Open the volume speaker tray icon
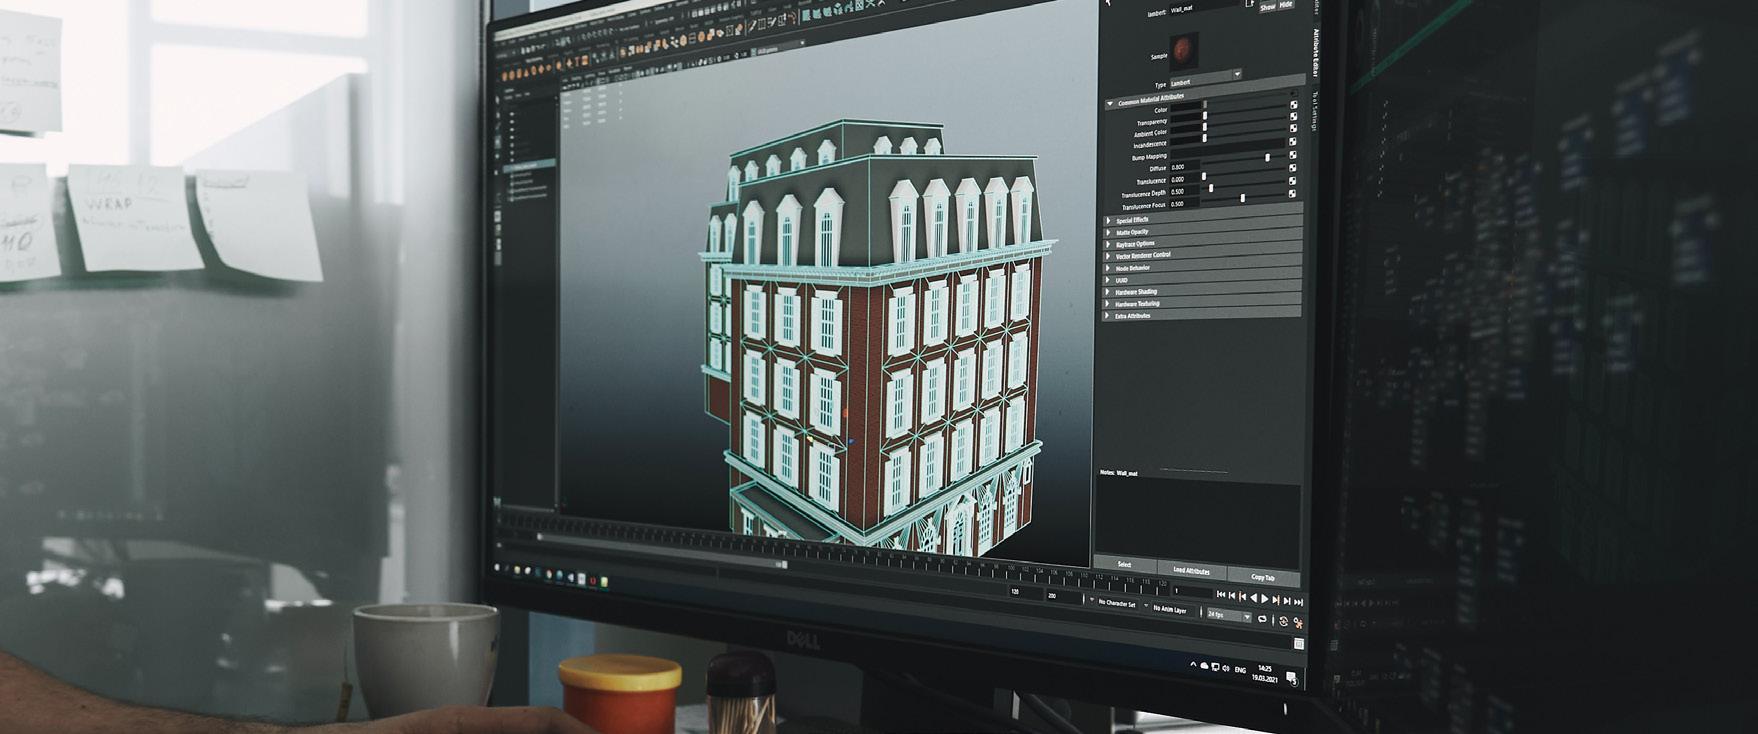Image resolution: width=1758 pixels, height=734 pixels. tap(1226, 668)
